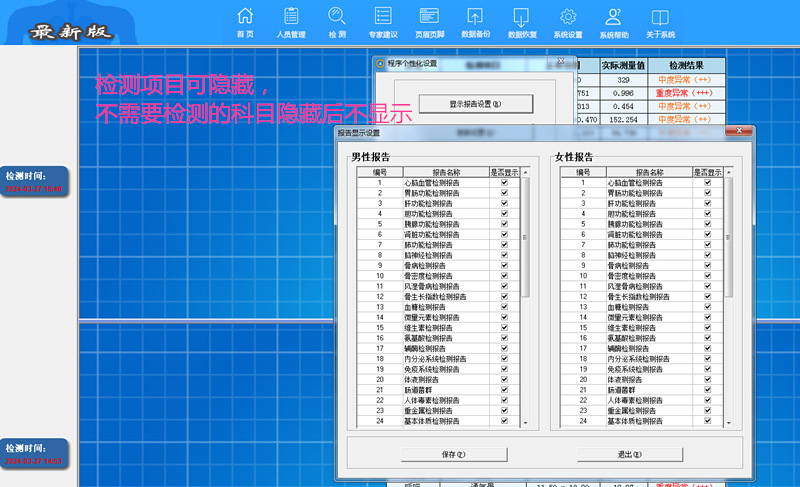
Task: Toggle male 免疫系统检测报告 display checkbox
Action: [504, 369]
